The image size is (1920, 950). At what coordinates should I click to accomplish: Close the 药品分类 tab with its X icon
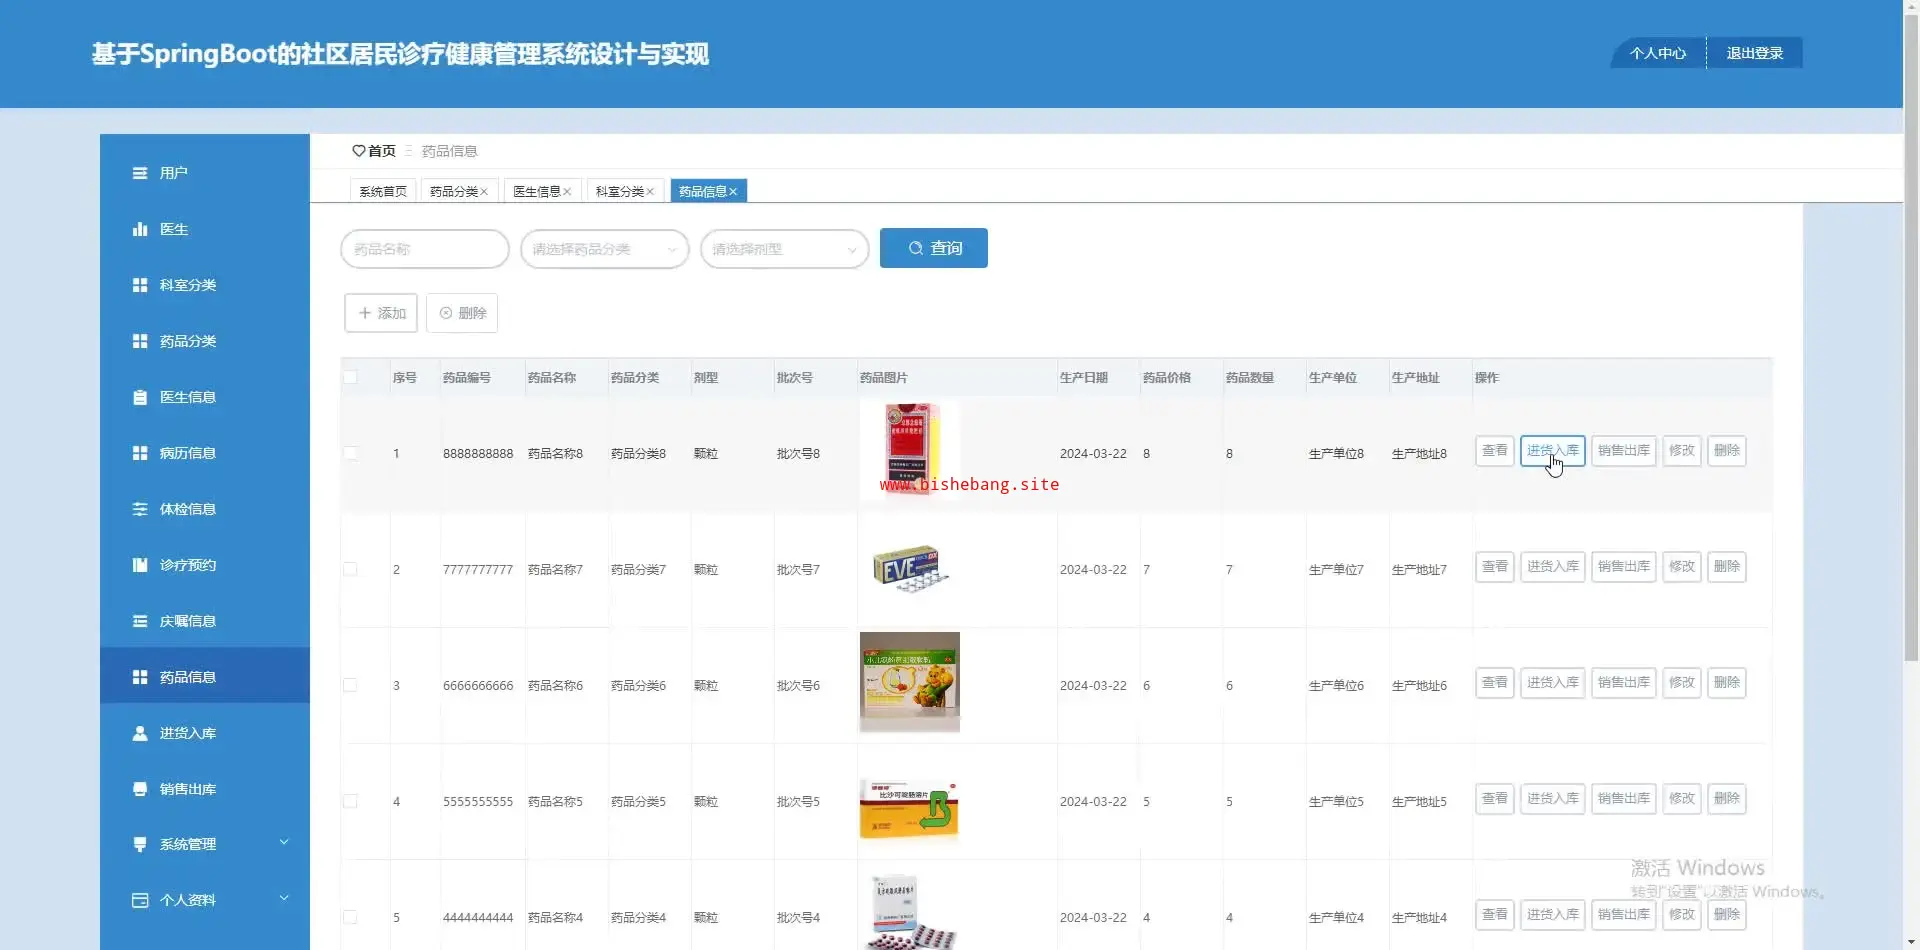pyautogui.click(x=484, y=192)
